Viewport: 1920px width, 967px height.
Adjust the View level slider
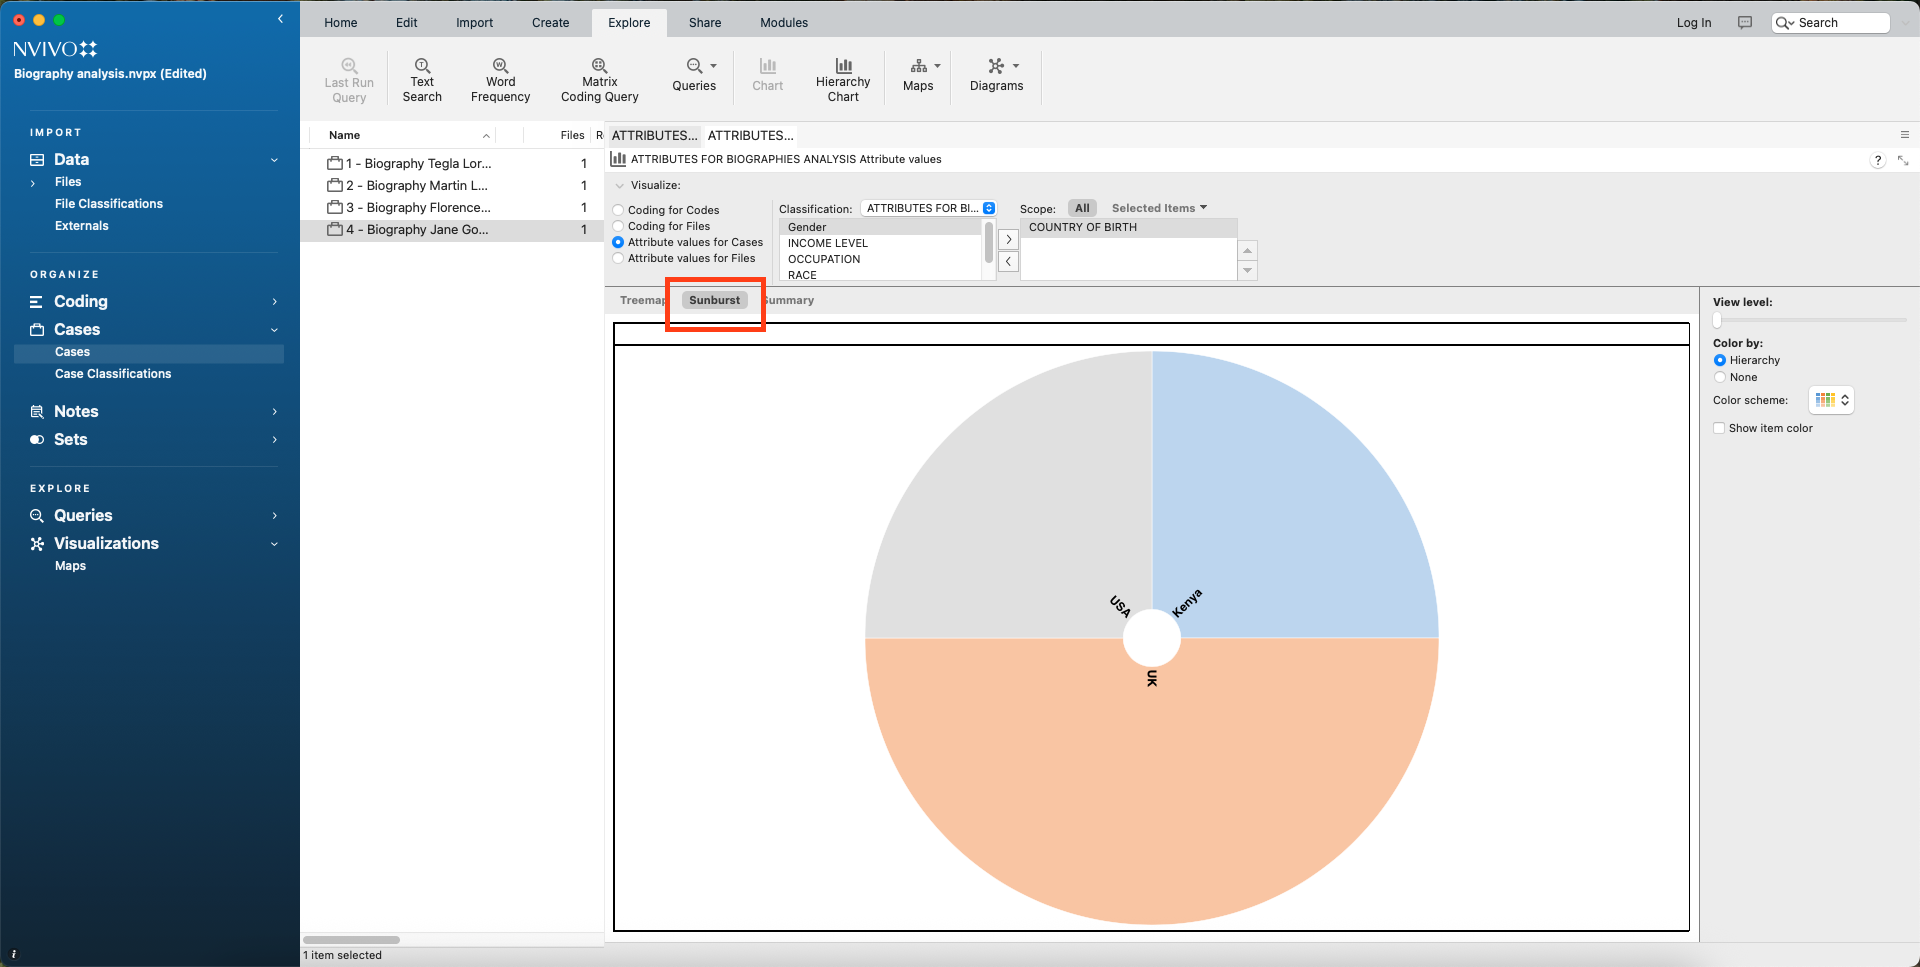(x=1717, y=320)
